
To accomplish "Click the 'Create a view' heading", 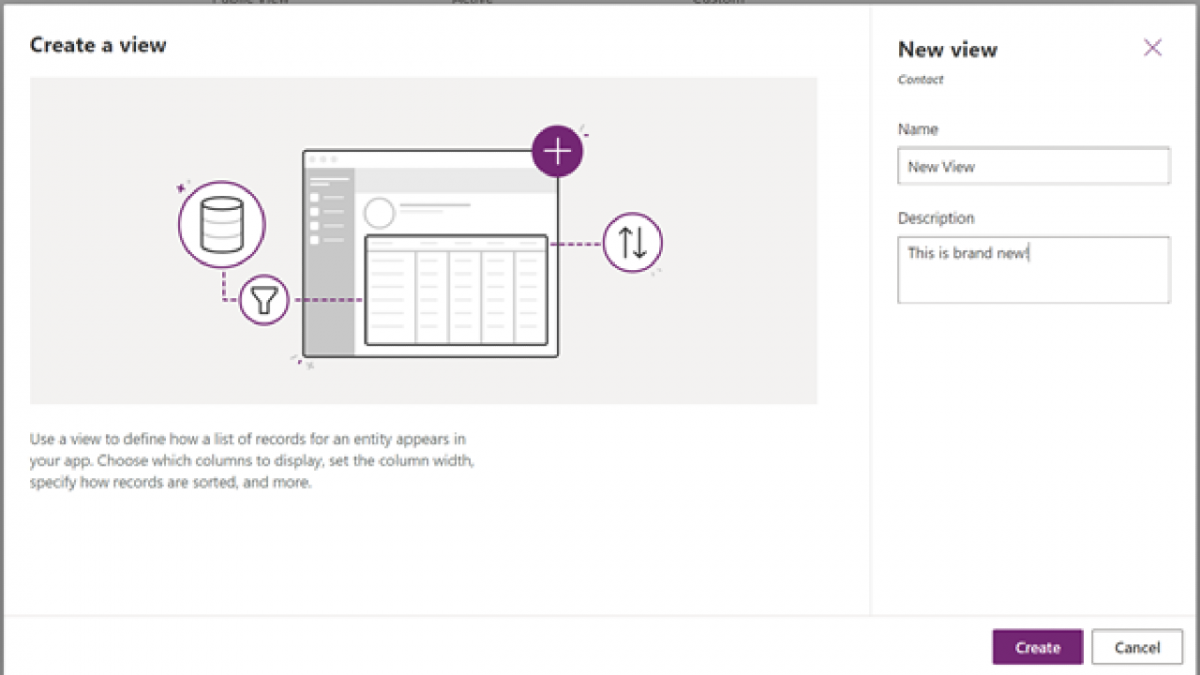I will (x=98, y=44).
